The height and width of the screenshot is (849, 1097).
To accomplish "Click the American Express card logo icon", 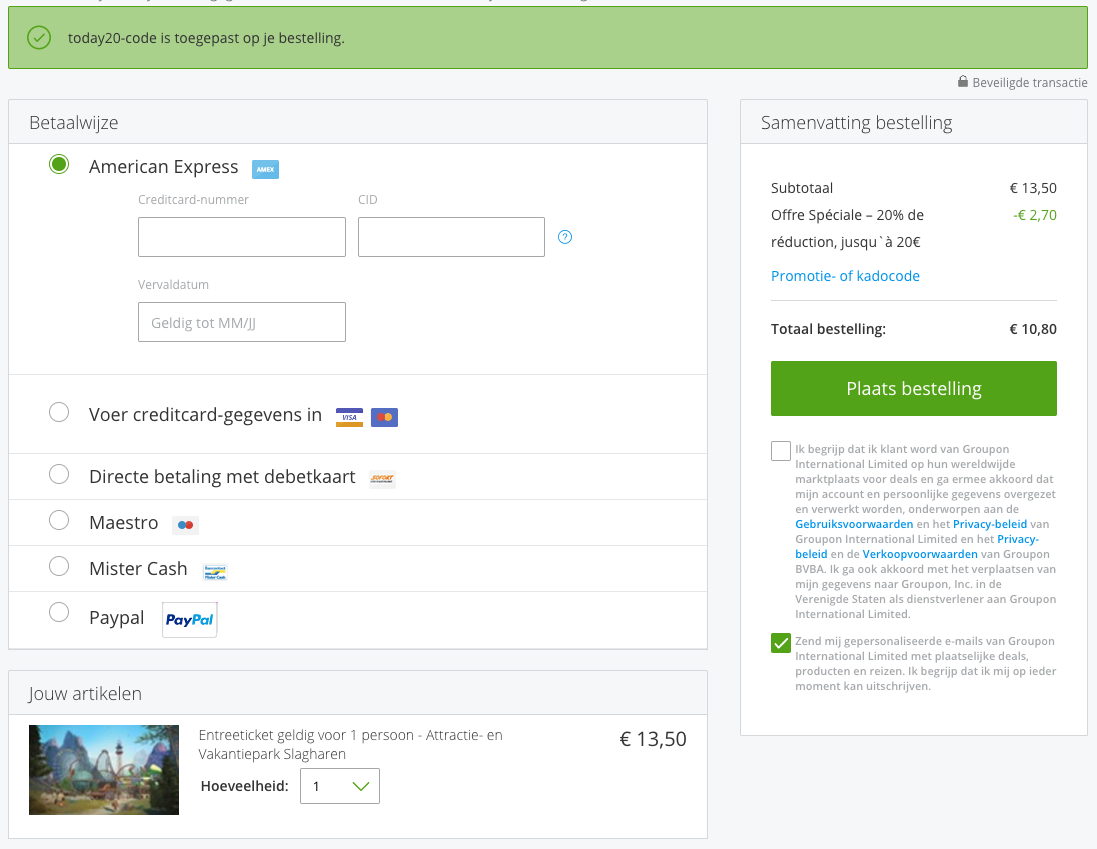I will click(265, 169).
